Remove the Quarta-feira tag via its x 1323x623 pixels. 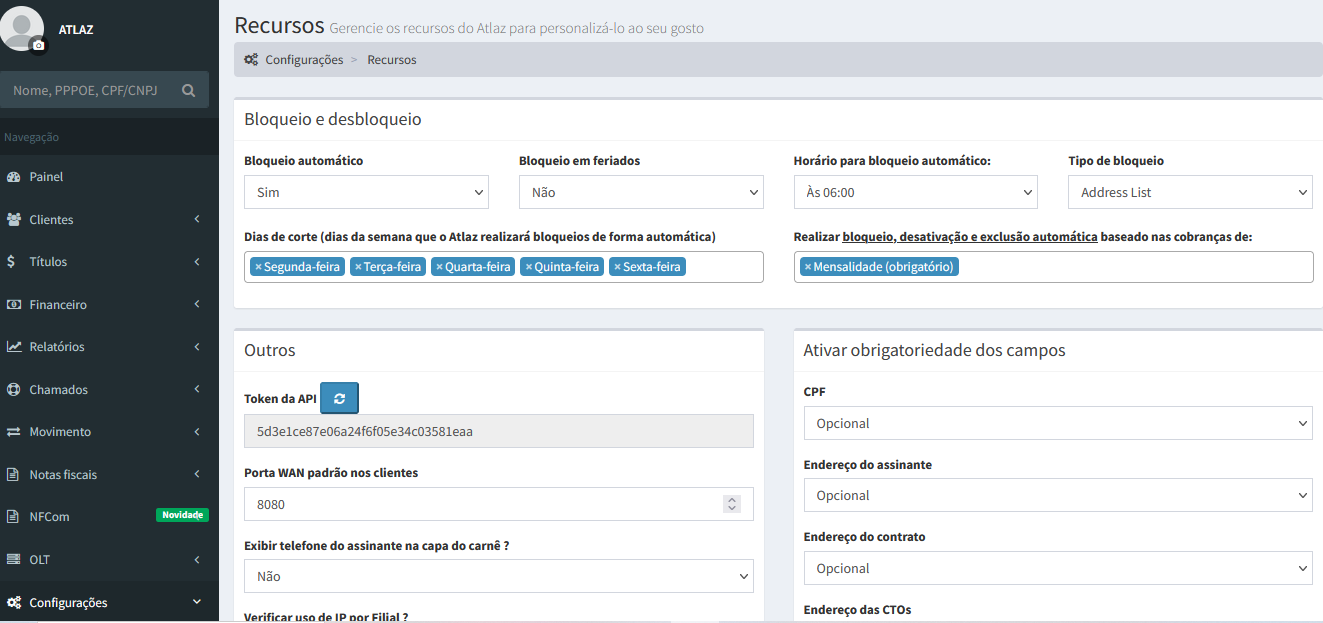[x=439, y=267]
